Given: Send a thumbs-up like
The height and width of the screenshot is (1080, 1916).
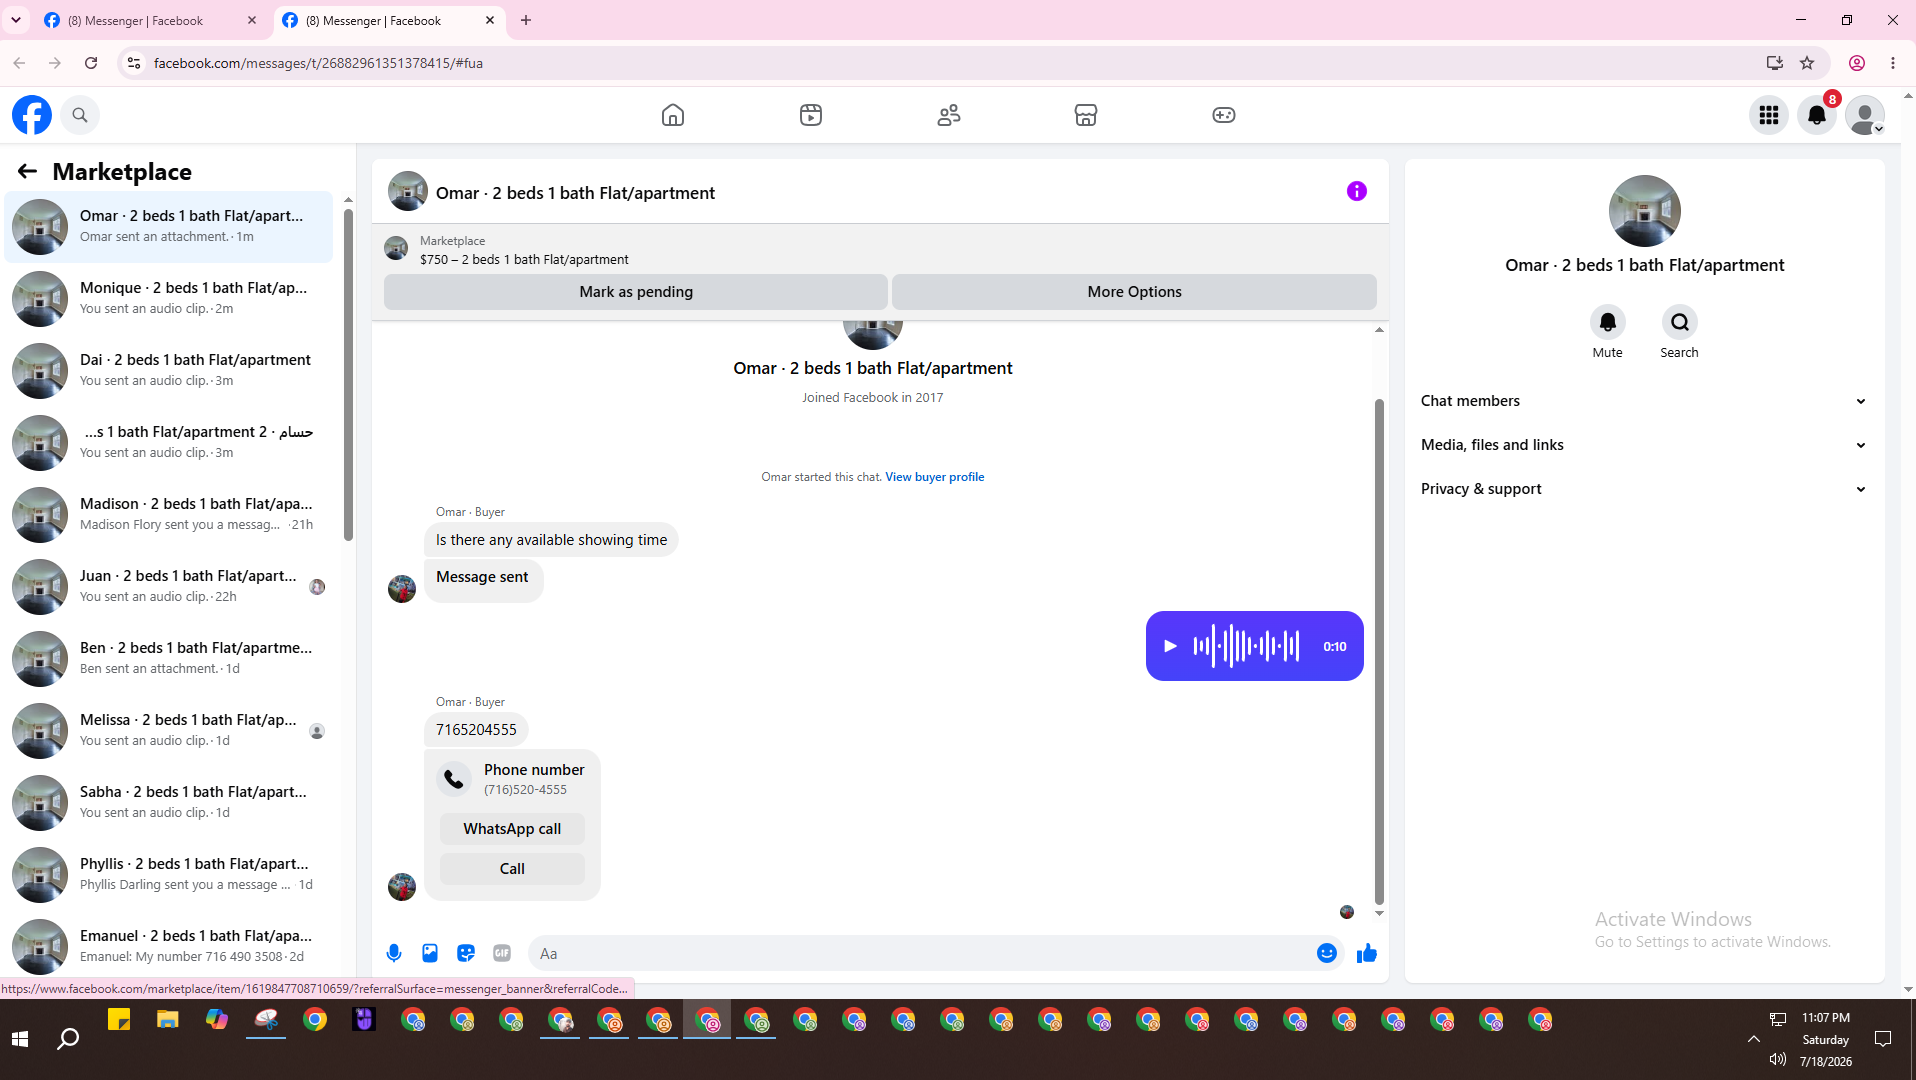Looking at the screenshot, I should (1367, 954).
